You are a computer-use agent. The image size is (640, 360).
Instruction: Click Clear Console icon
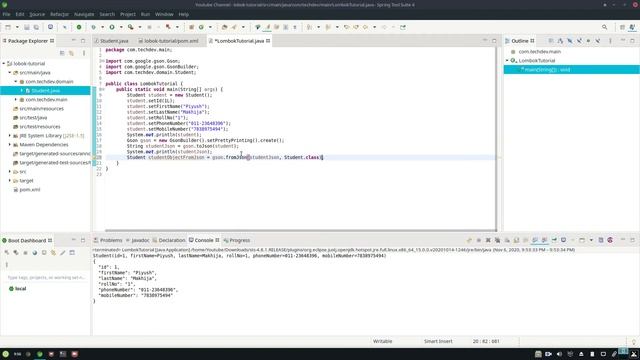click(x=507, y=240)
